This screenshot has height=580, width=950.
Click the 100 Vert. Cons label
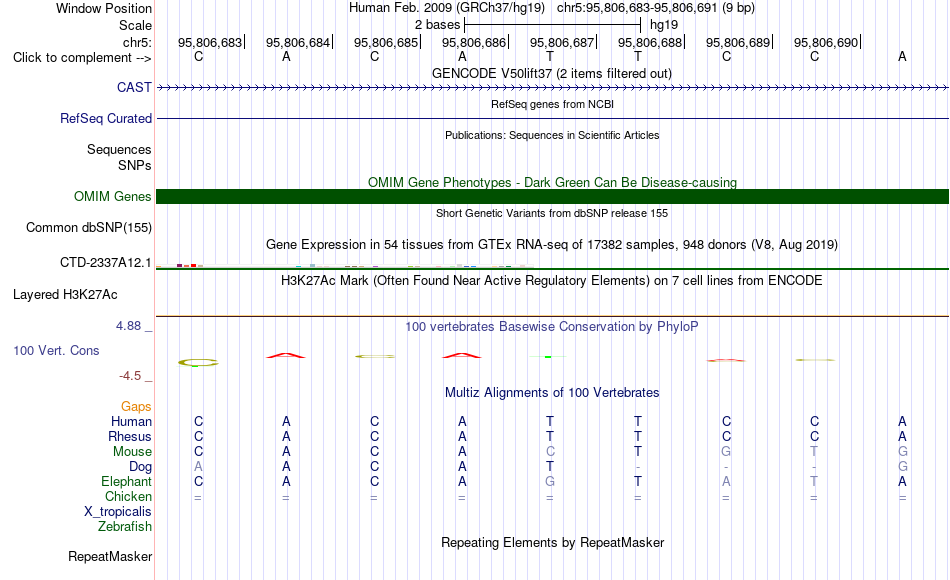pyautogui.click(x=56, y=350)
